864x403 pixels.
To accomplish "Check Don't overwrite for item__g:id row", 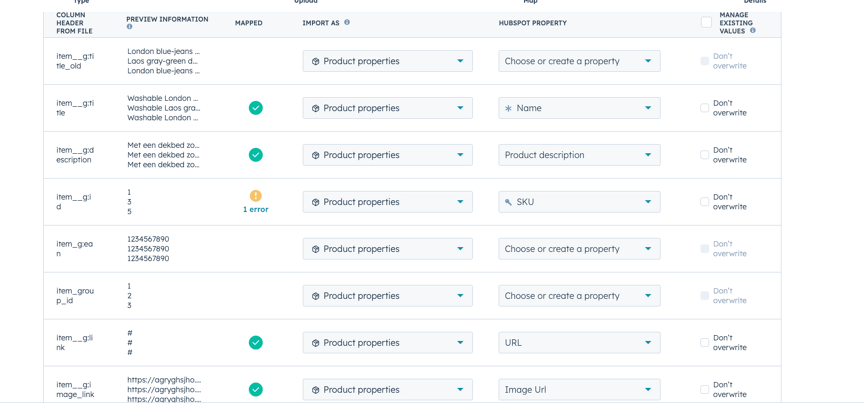I will click(705, 202).
